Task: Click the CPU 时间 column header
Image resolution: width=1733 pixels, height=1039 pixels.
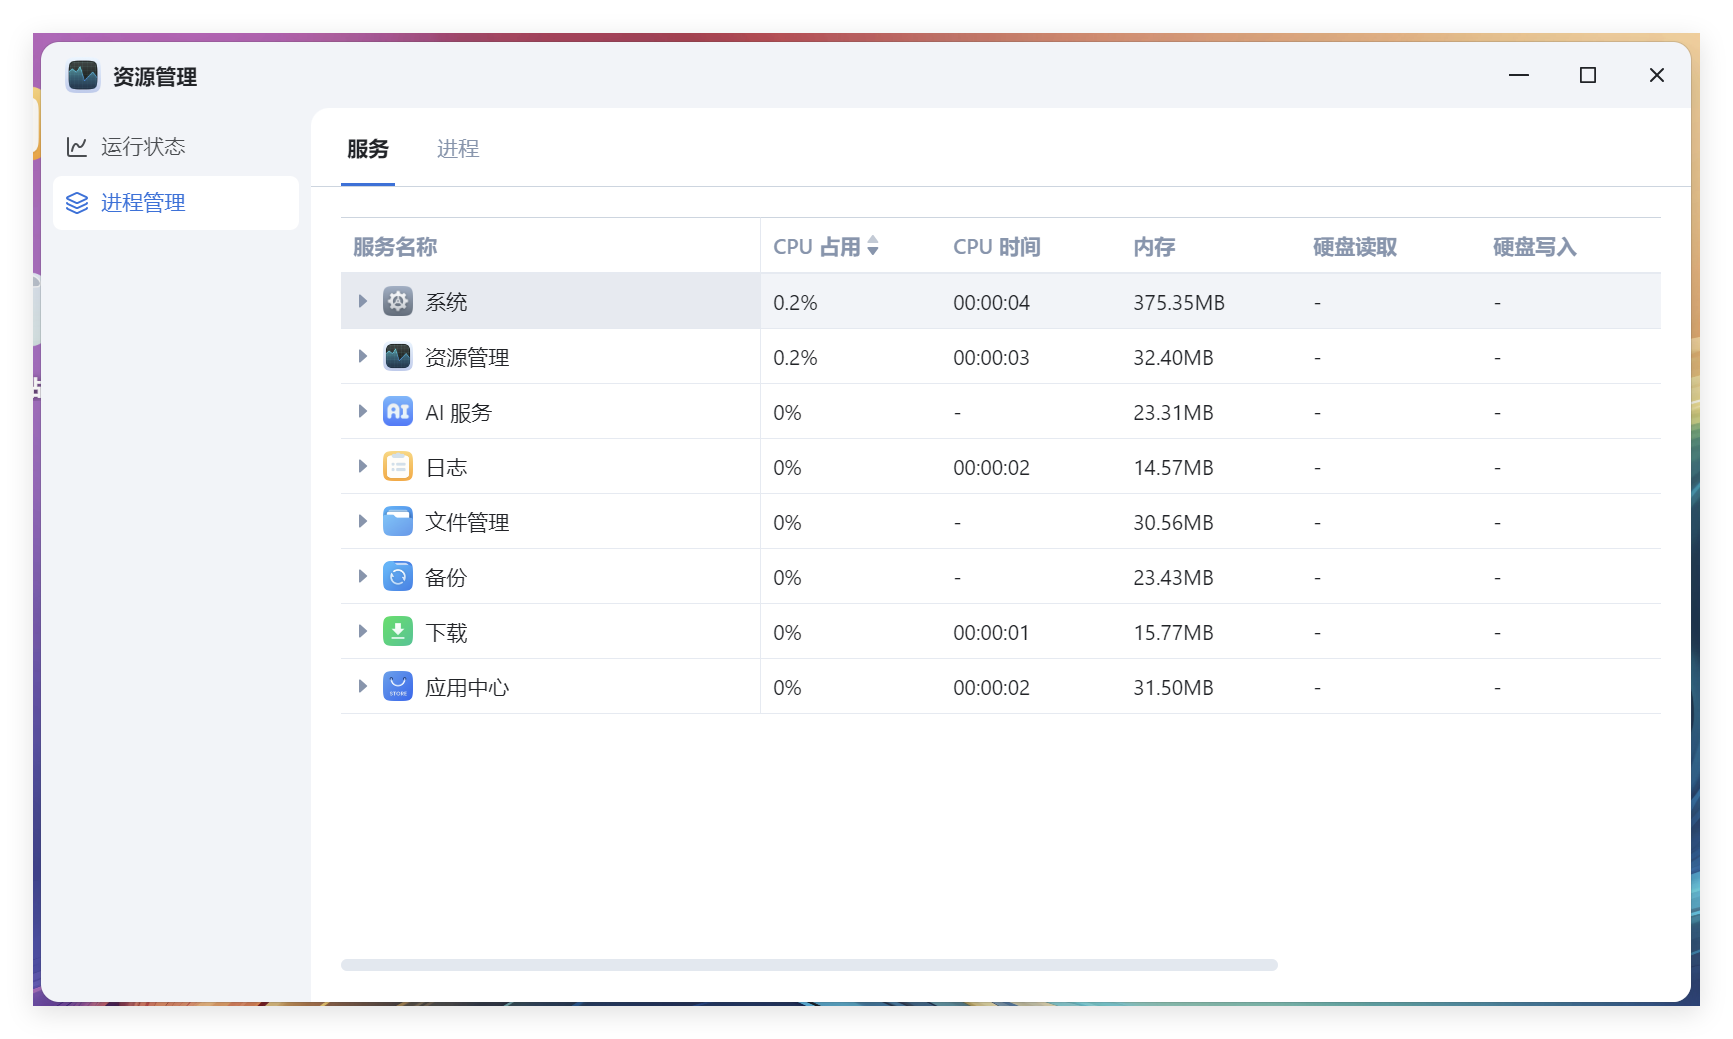Action: [997, 247]
